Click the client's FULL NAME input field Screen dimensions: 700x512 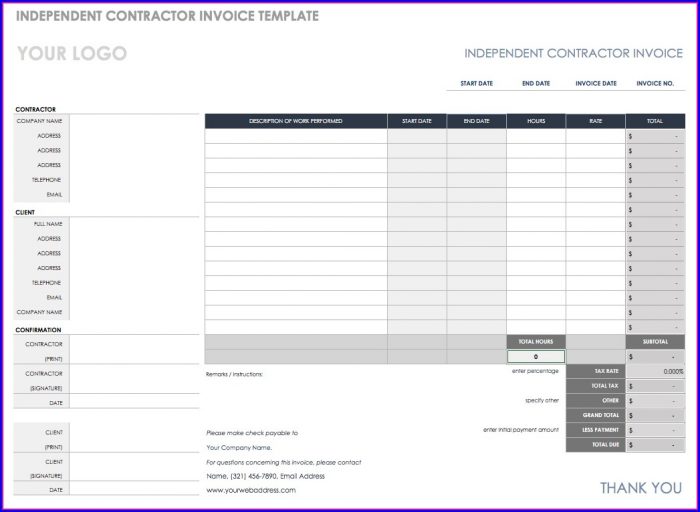[134, 224]
